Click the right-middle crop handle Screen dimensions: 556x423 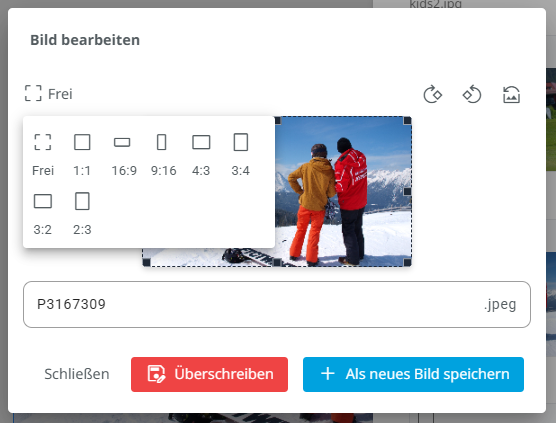(407, 191)
